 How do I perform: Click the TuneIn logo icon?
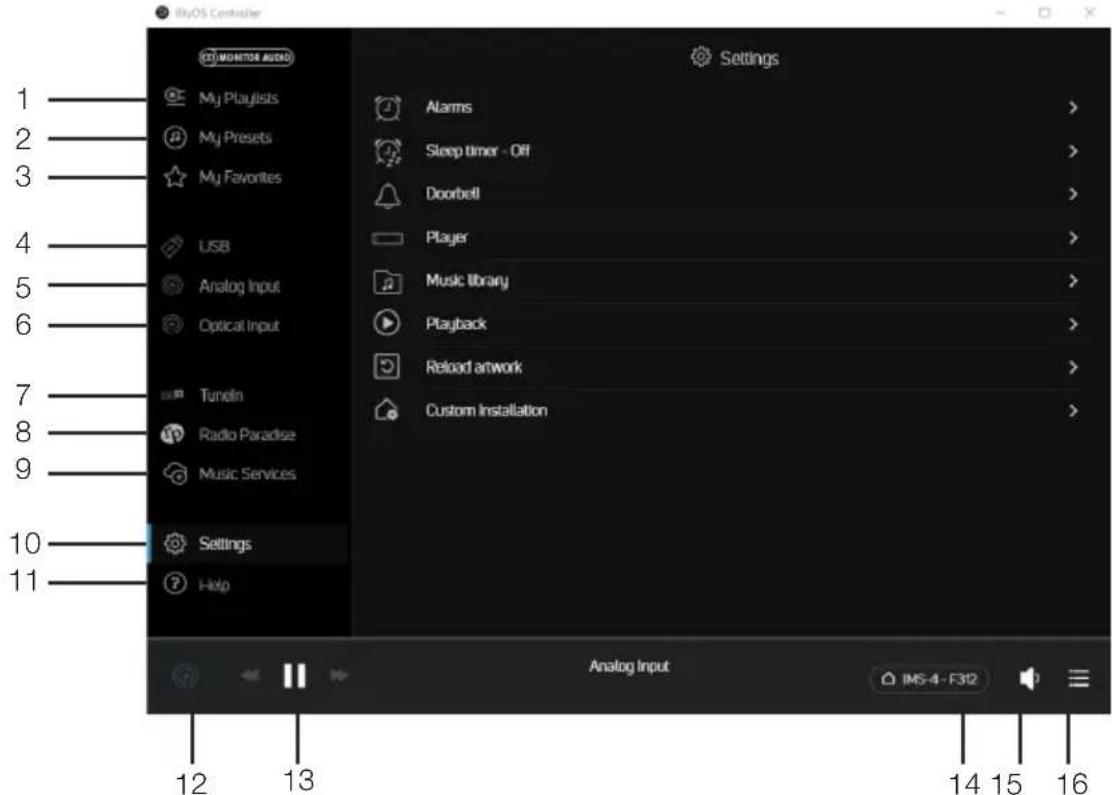[172, 395]
